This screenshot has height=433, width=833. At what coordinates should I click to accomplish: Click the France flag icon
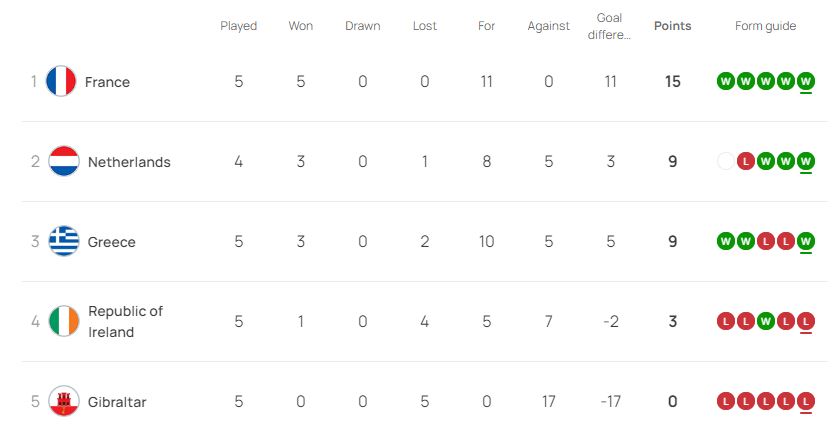(x=61, y=81)
